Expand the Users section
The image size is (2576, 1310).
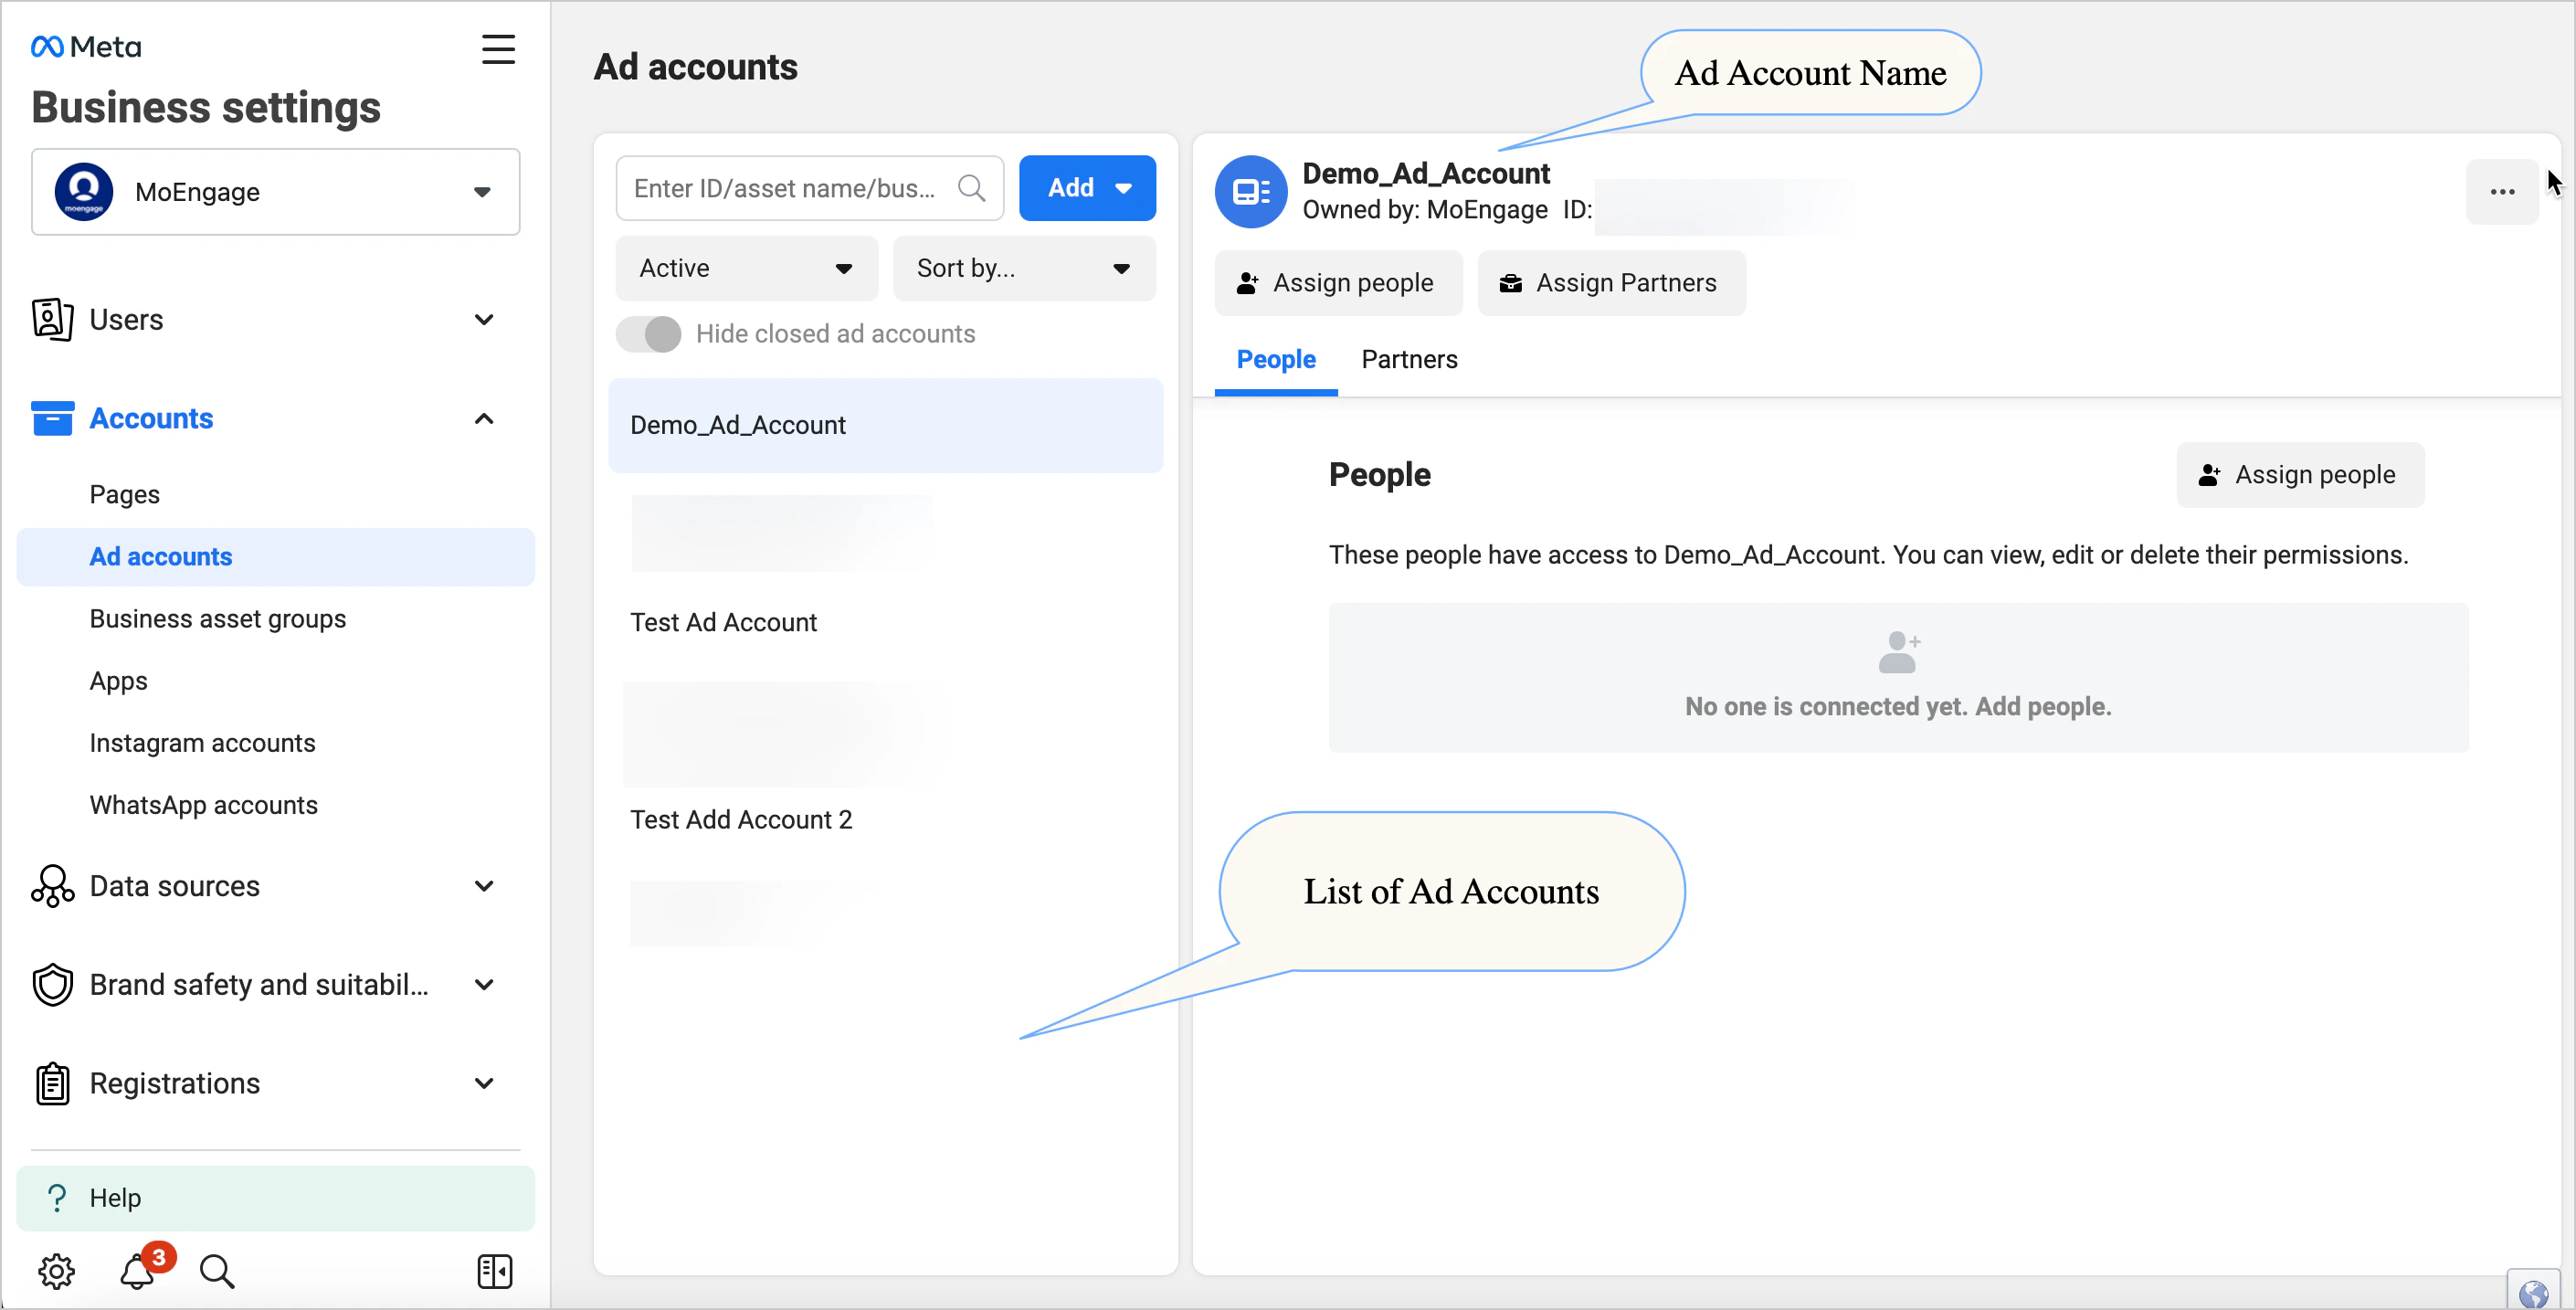[x=484, y=319]
